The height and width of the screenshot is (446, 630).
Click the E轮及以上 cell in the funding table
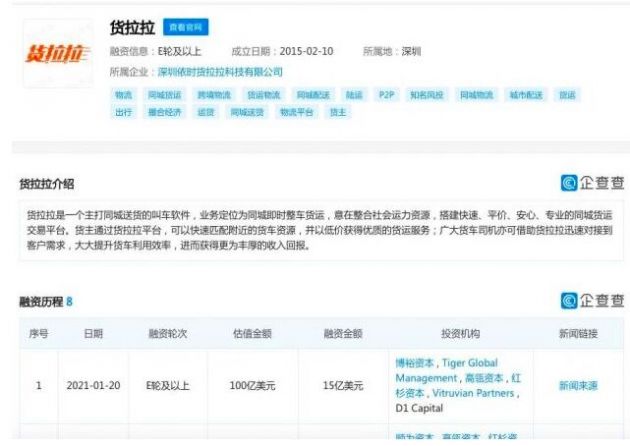coord(168,386)
